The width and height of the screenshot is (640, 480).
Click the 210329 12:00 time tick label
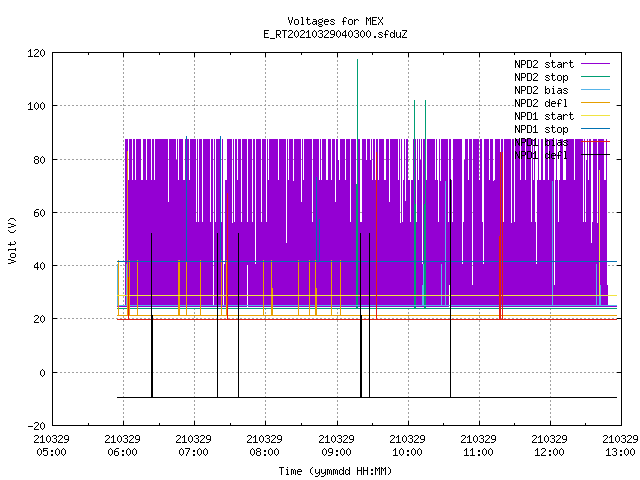(x=549, y=446)
